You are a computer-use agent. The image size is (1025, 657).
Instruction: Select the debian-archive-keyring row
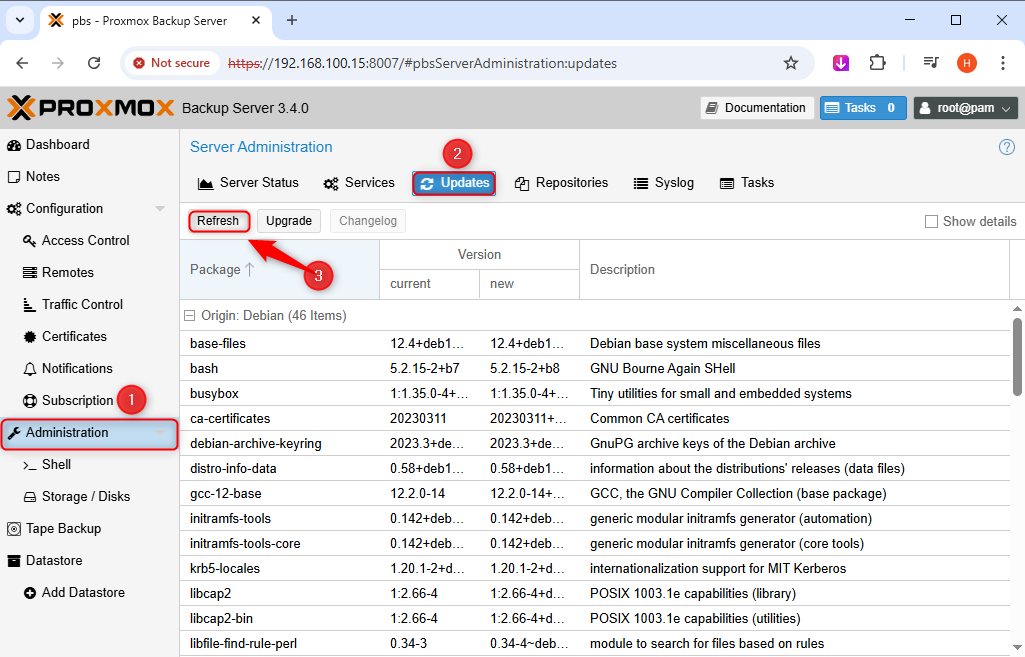point(595,443)
